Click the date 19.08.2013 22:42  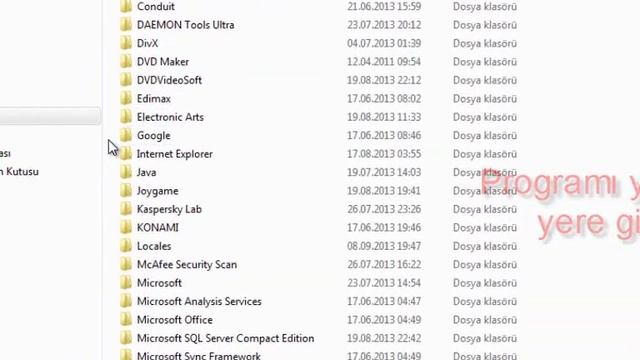[x=384, y=338]
